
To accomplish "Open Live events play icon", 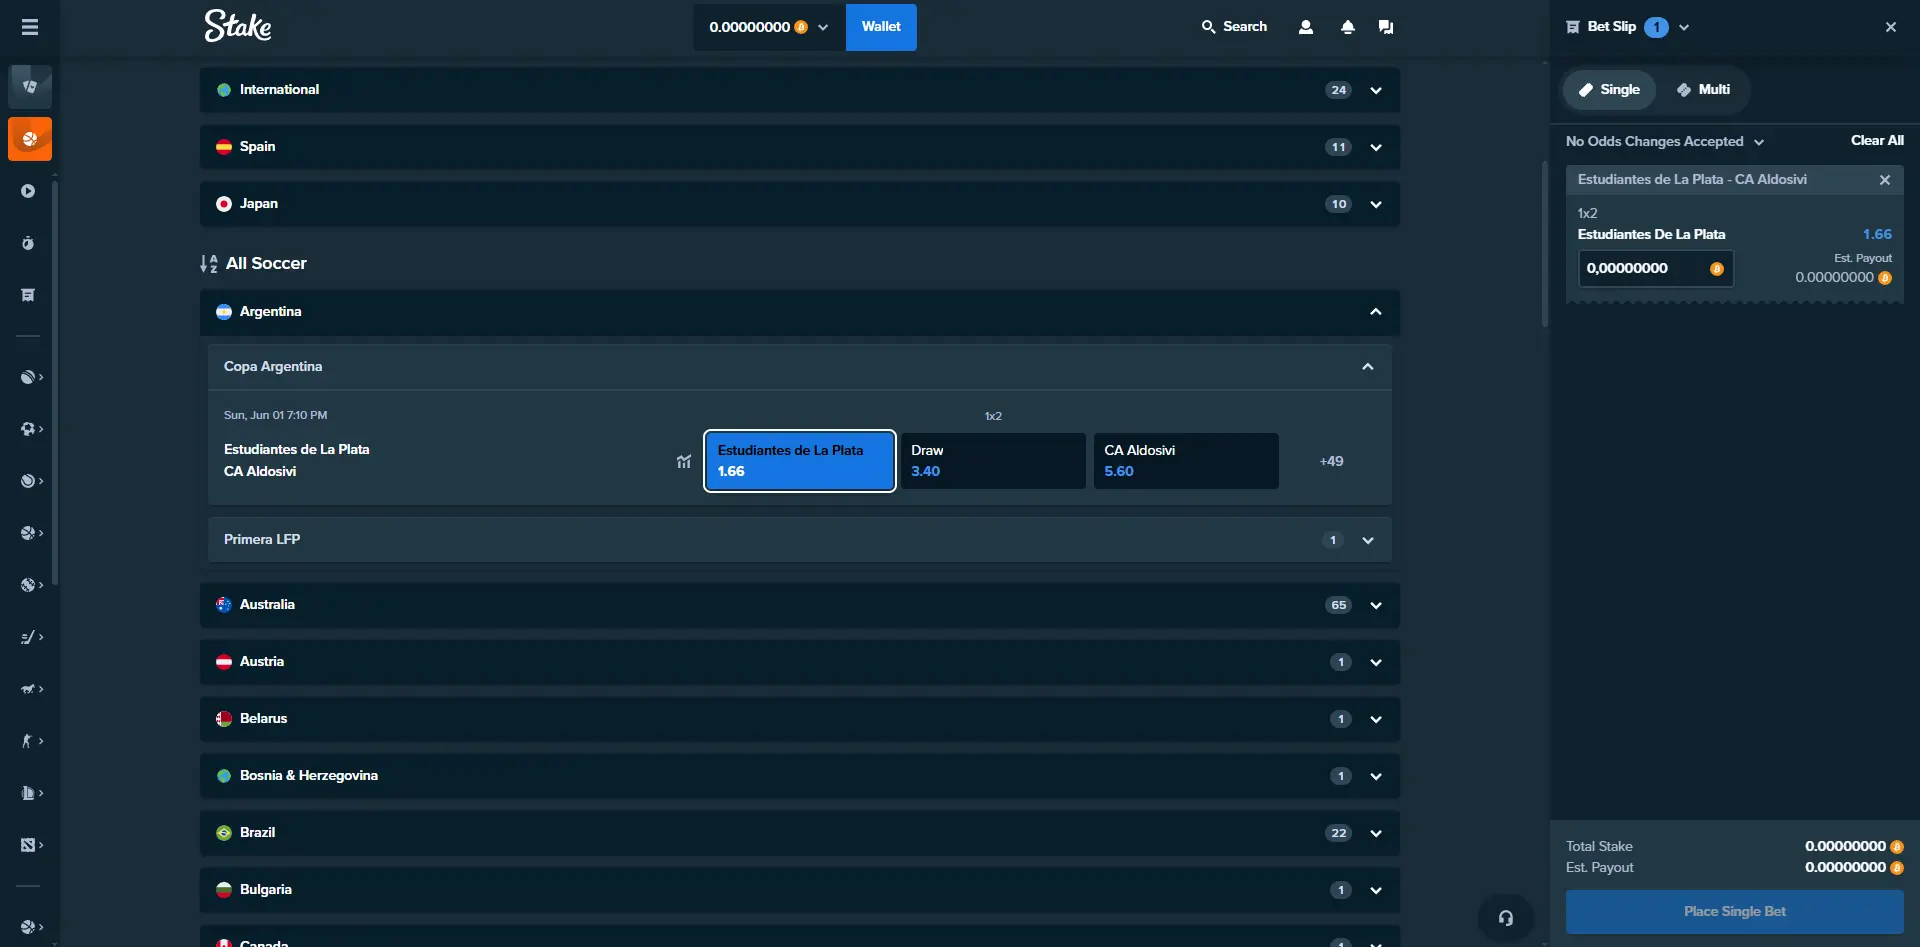I will point(28,191).
